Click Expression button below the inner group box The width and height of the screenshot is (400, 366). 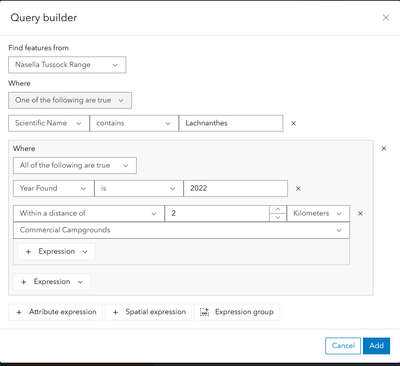(x=52, y=282)
